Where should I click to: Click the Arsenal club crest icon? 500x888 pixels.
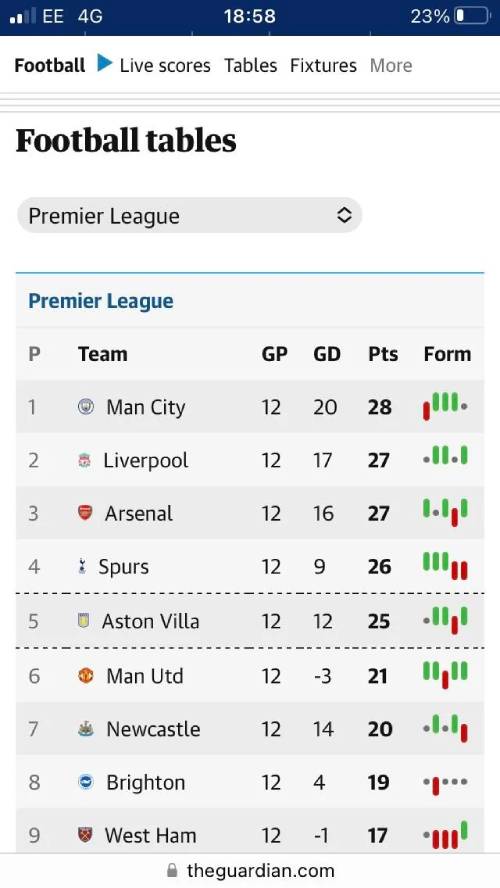click(x=85, y=513)
